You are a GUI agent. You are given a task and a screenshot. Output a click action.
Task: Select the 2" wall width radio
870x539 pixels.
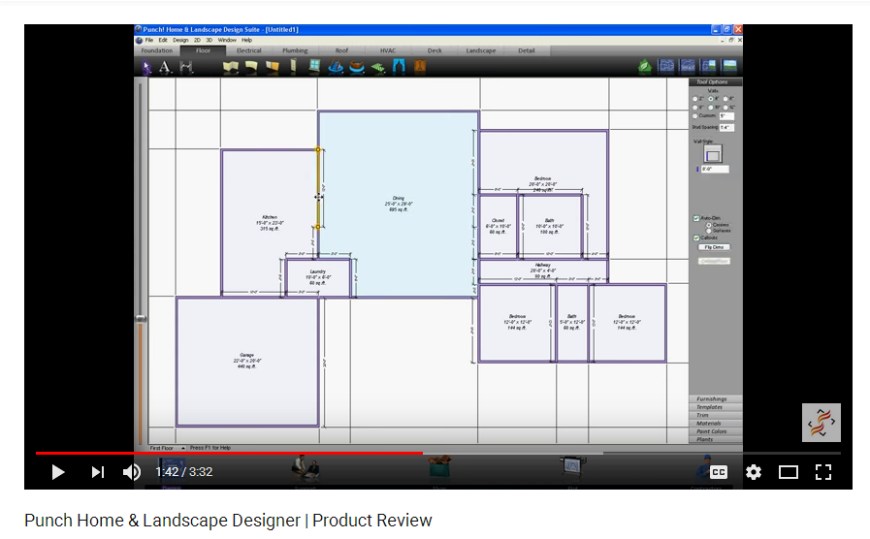point(697,99)
